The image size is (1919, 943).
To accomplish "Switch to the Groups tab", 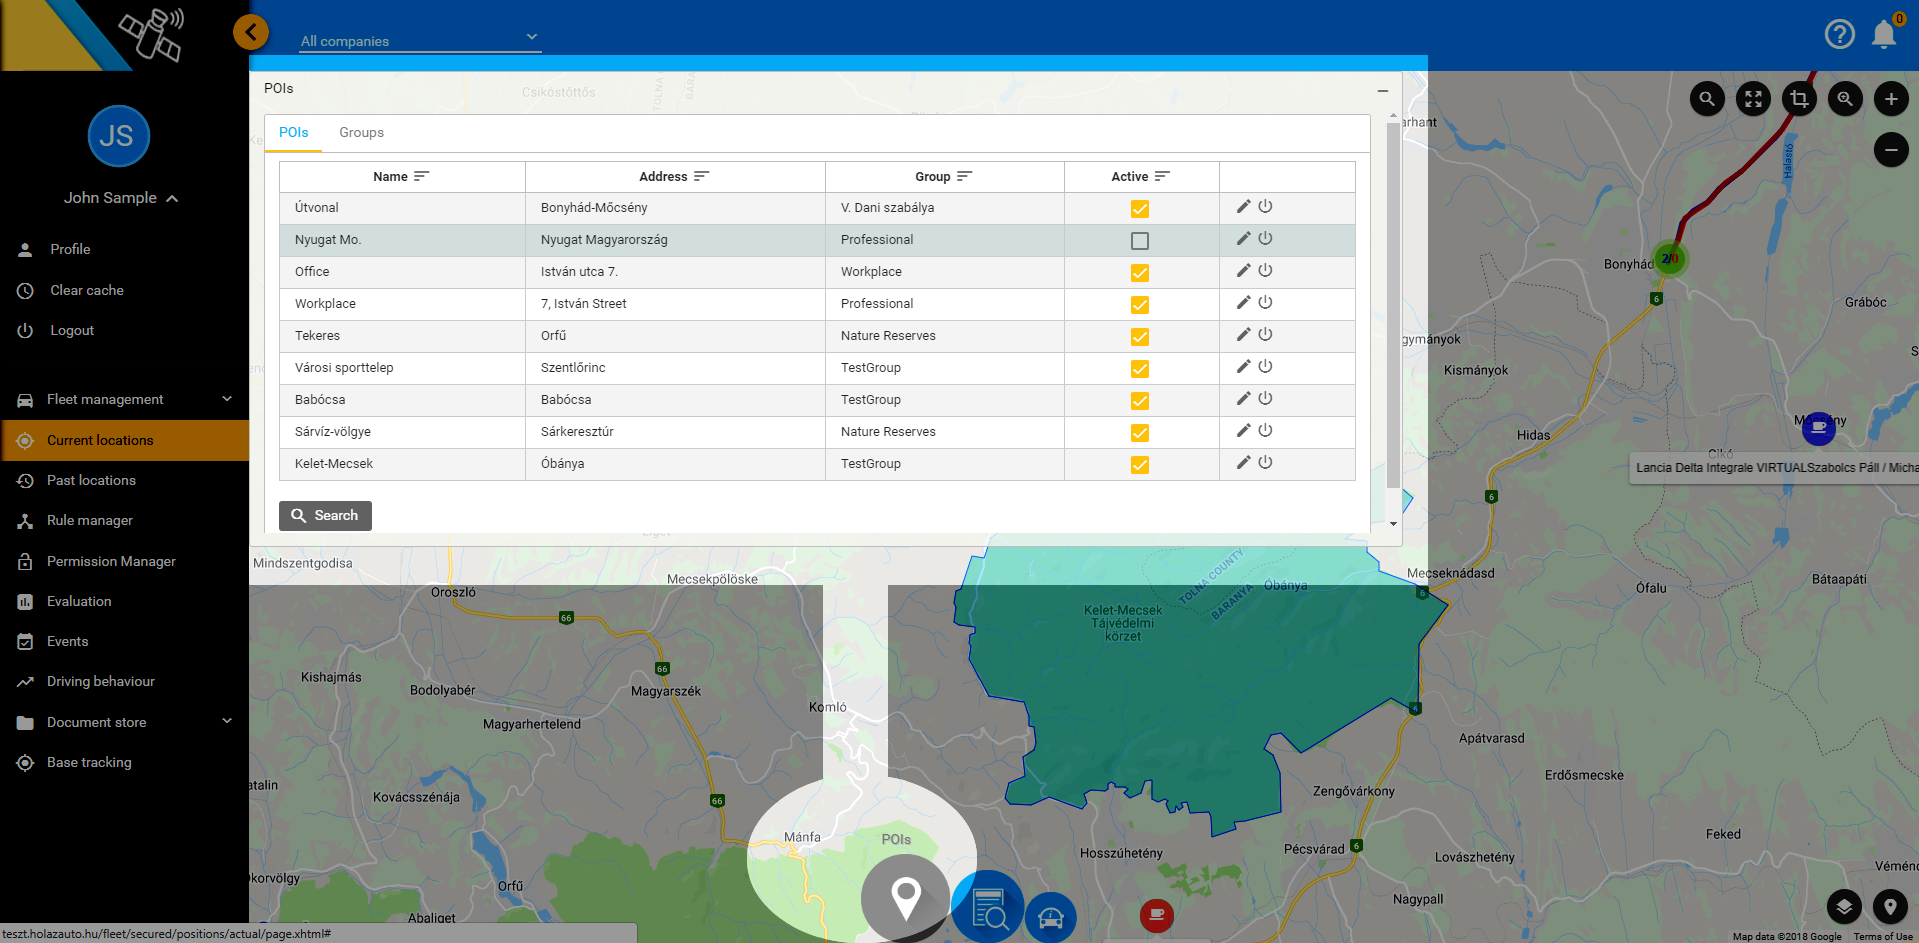I will click(x=361, y=133).
